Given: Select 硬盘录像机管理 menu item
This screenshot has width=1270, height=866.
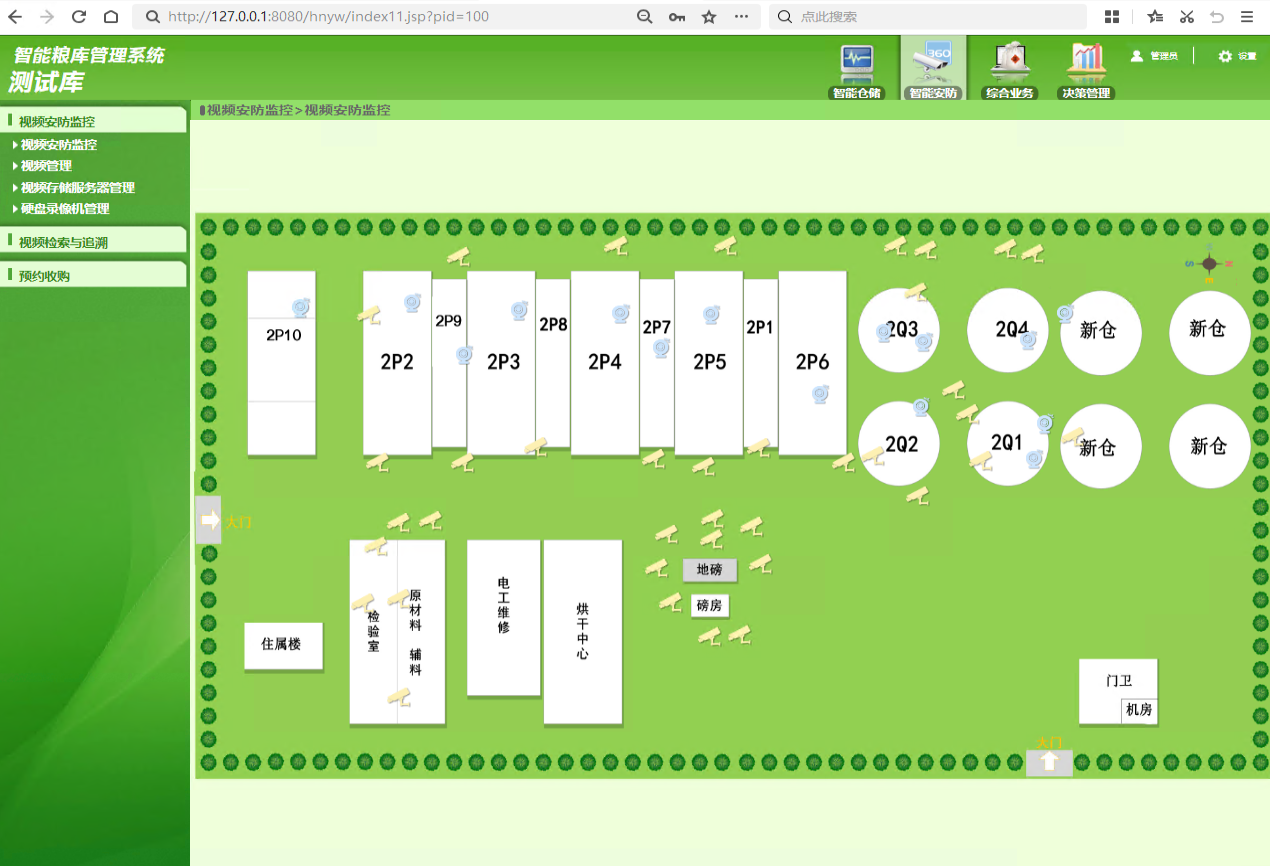Looking at the screenshot, I should (65, 209).
